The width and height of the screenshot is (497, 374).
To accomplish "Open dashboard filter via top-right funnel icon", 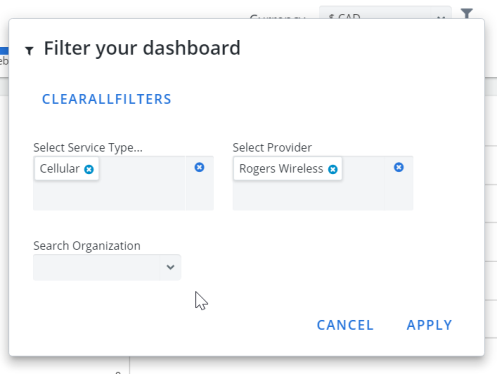I will [467, 14].
